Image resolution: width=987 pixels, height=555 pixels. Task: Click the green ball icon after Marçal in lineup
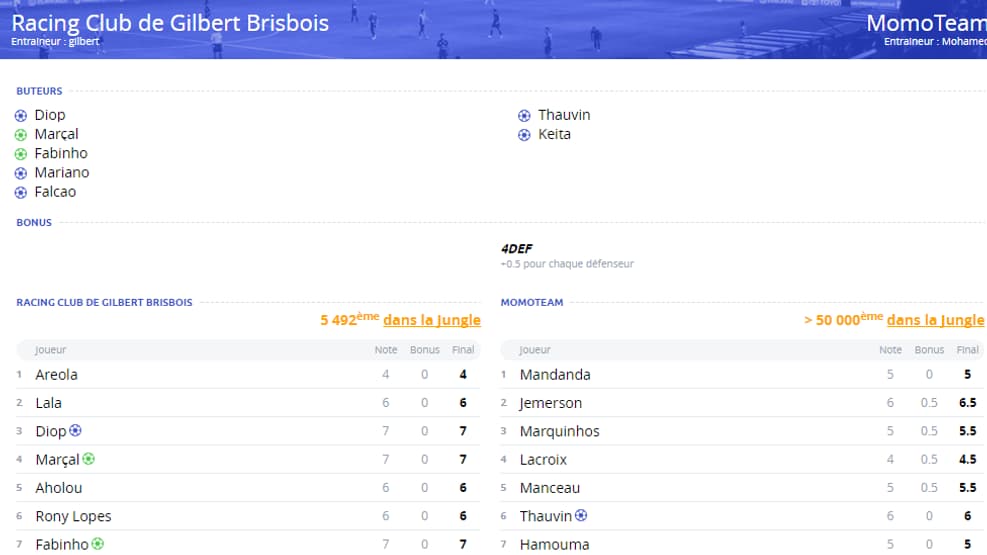[x=89, y=459]
